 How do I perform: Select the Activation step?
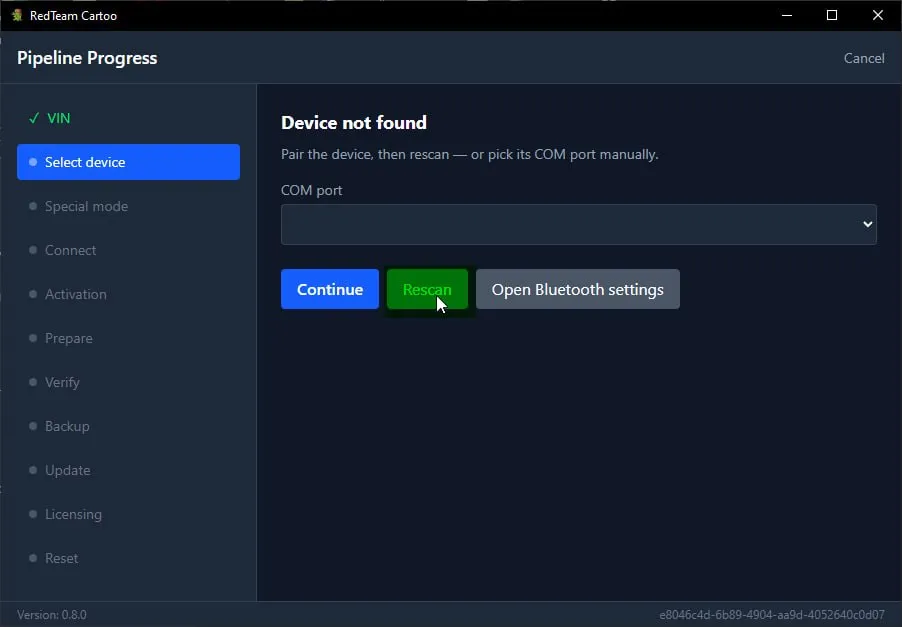click(128, 294)
